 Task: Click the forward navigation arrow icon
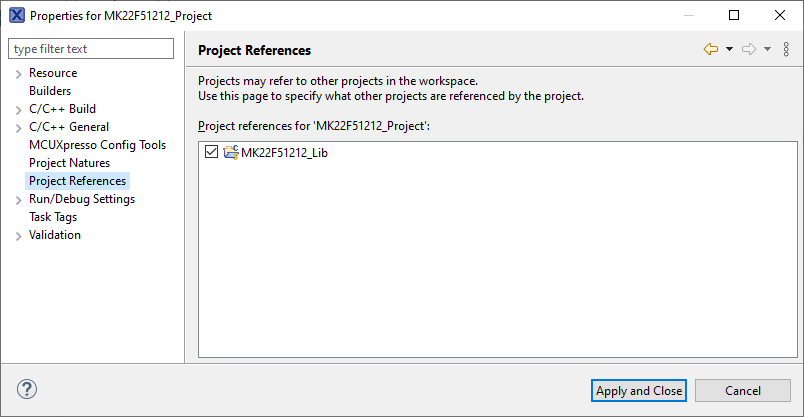tap(748, 49)
